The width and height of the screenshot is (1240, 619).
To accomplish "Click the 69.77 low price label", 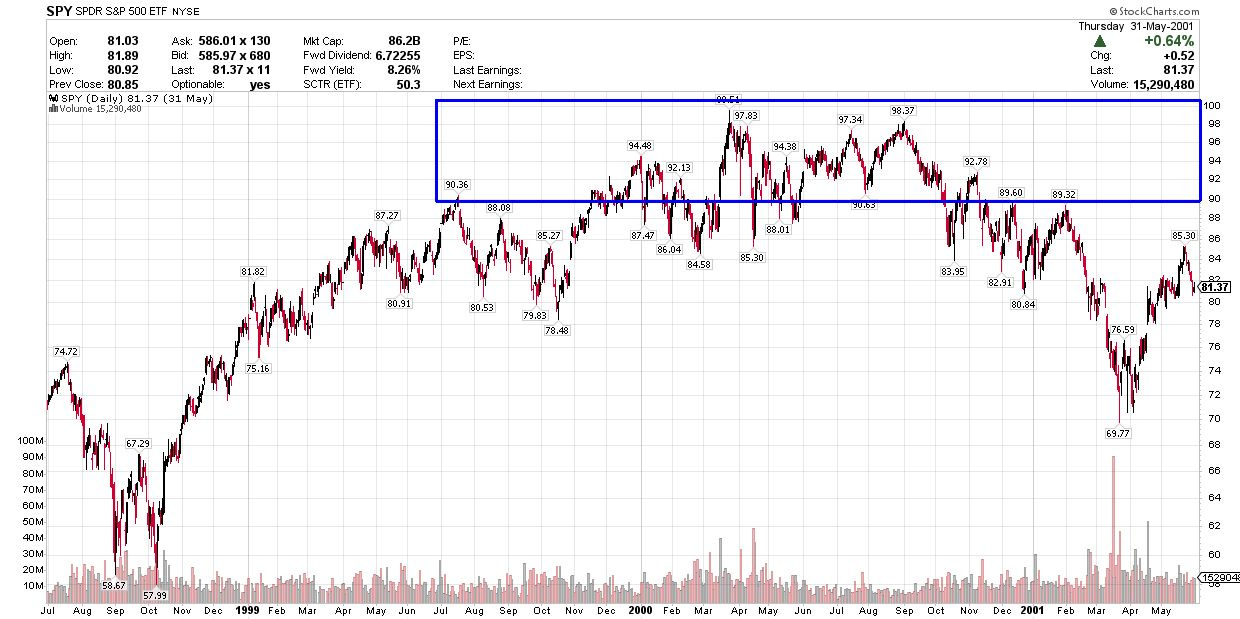I will tap(1118, 434).
